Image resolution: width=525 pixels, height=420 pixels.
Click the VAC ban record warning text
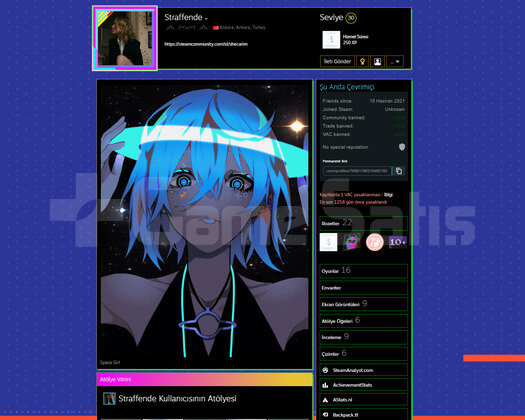(x=350, y=195)
